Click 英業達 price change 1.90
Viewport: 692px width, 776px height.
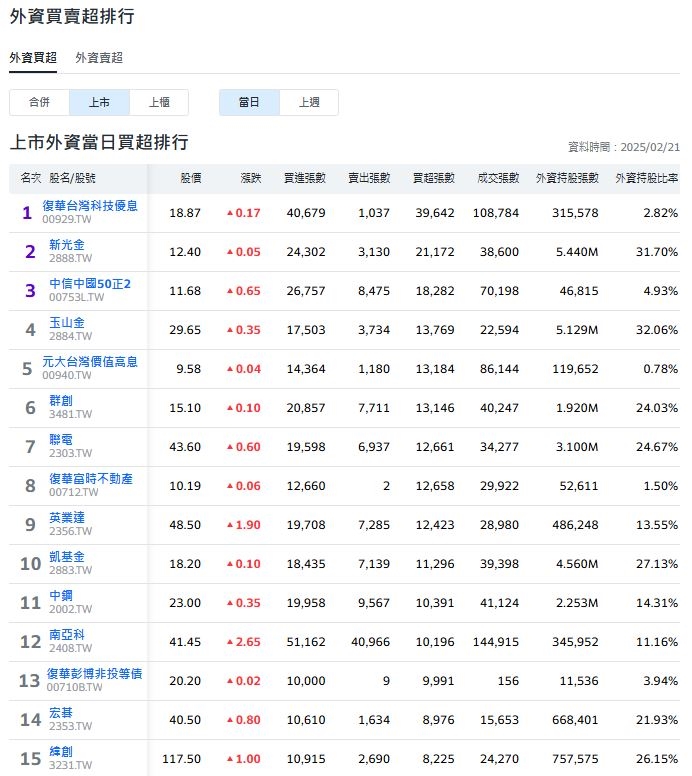pyautogui.click(x=244, y=525)
